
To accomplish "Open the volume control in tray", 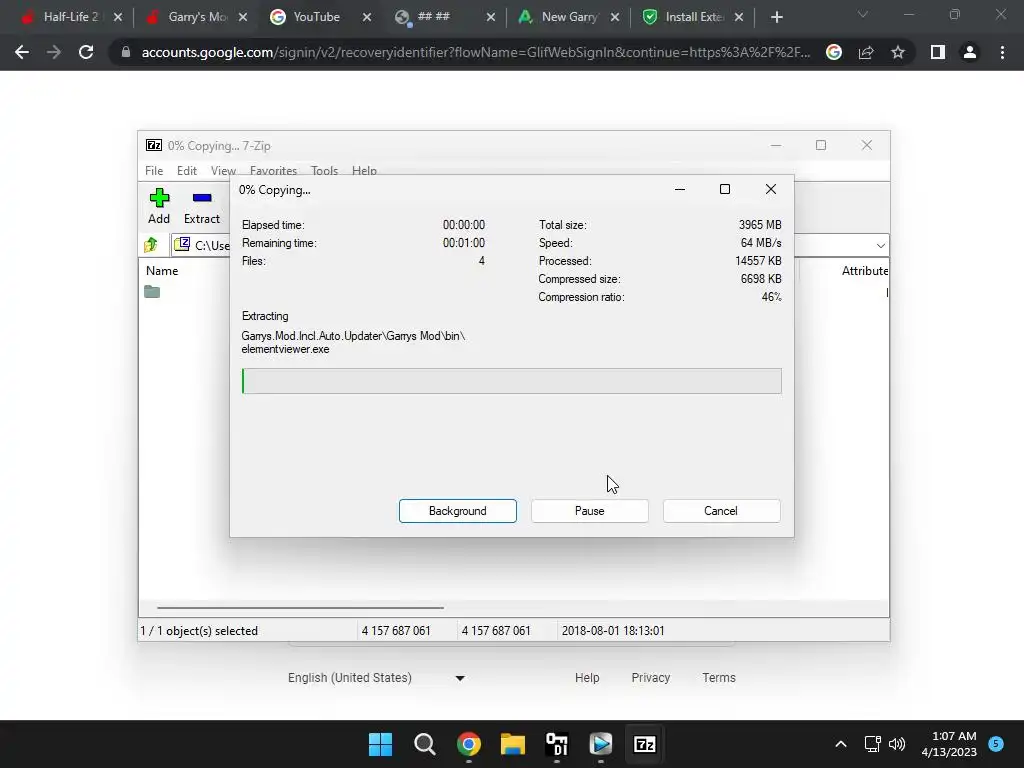I will [897, 744].
